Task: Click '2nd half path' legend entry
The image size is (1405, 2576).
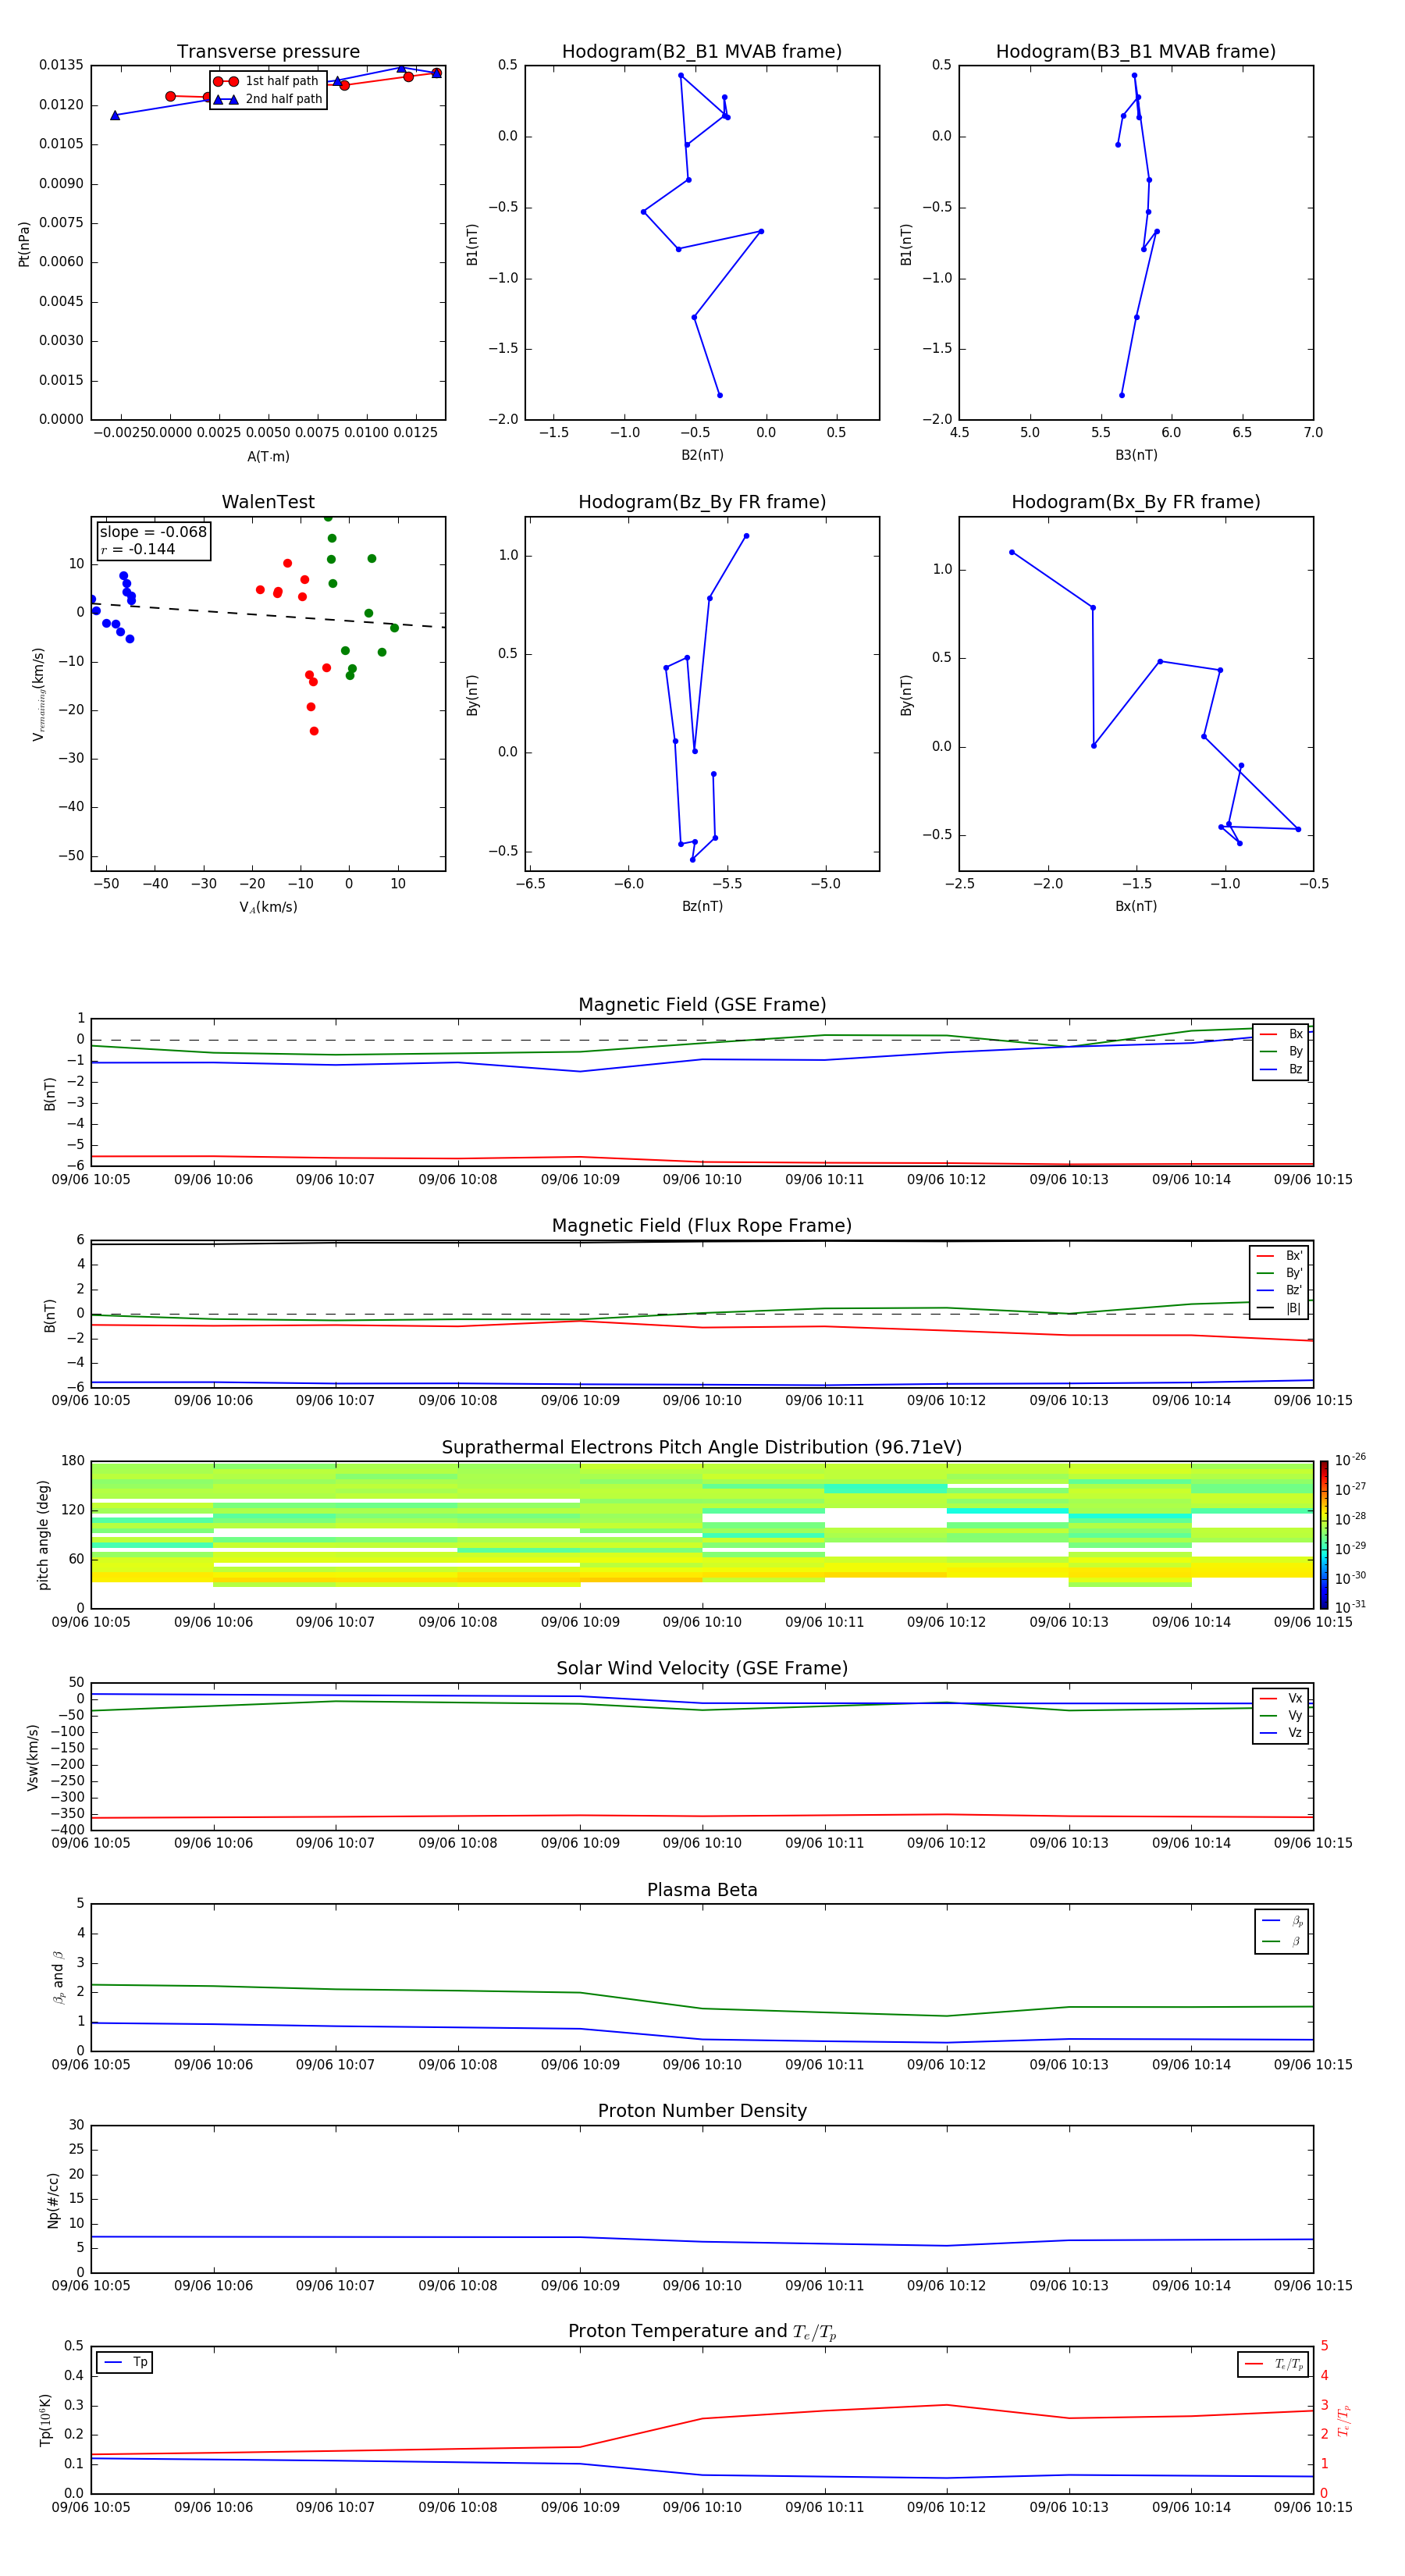Action: tap(267, 99)
